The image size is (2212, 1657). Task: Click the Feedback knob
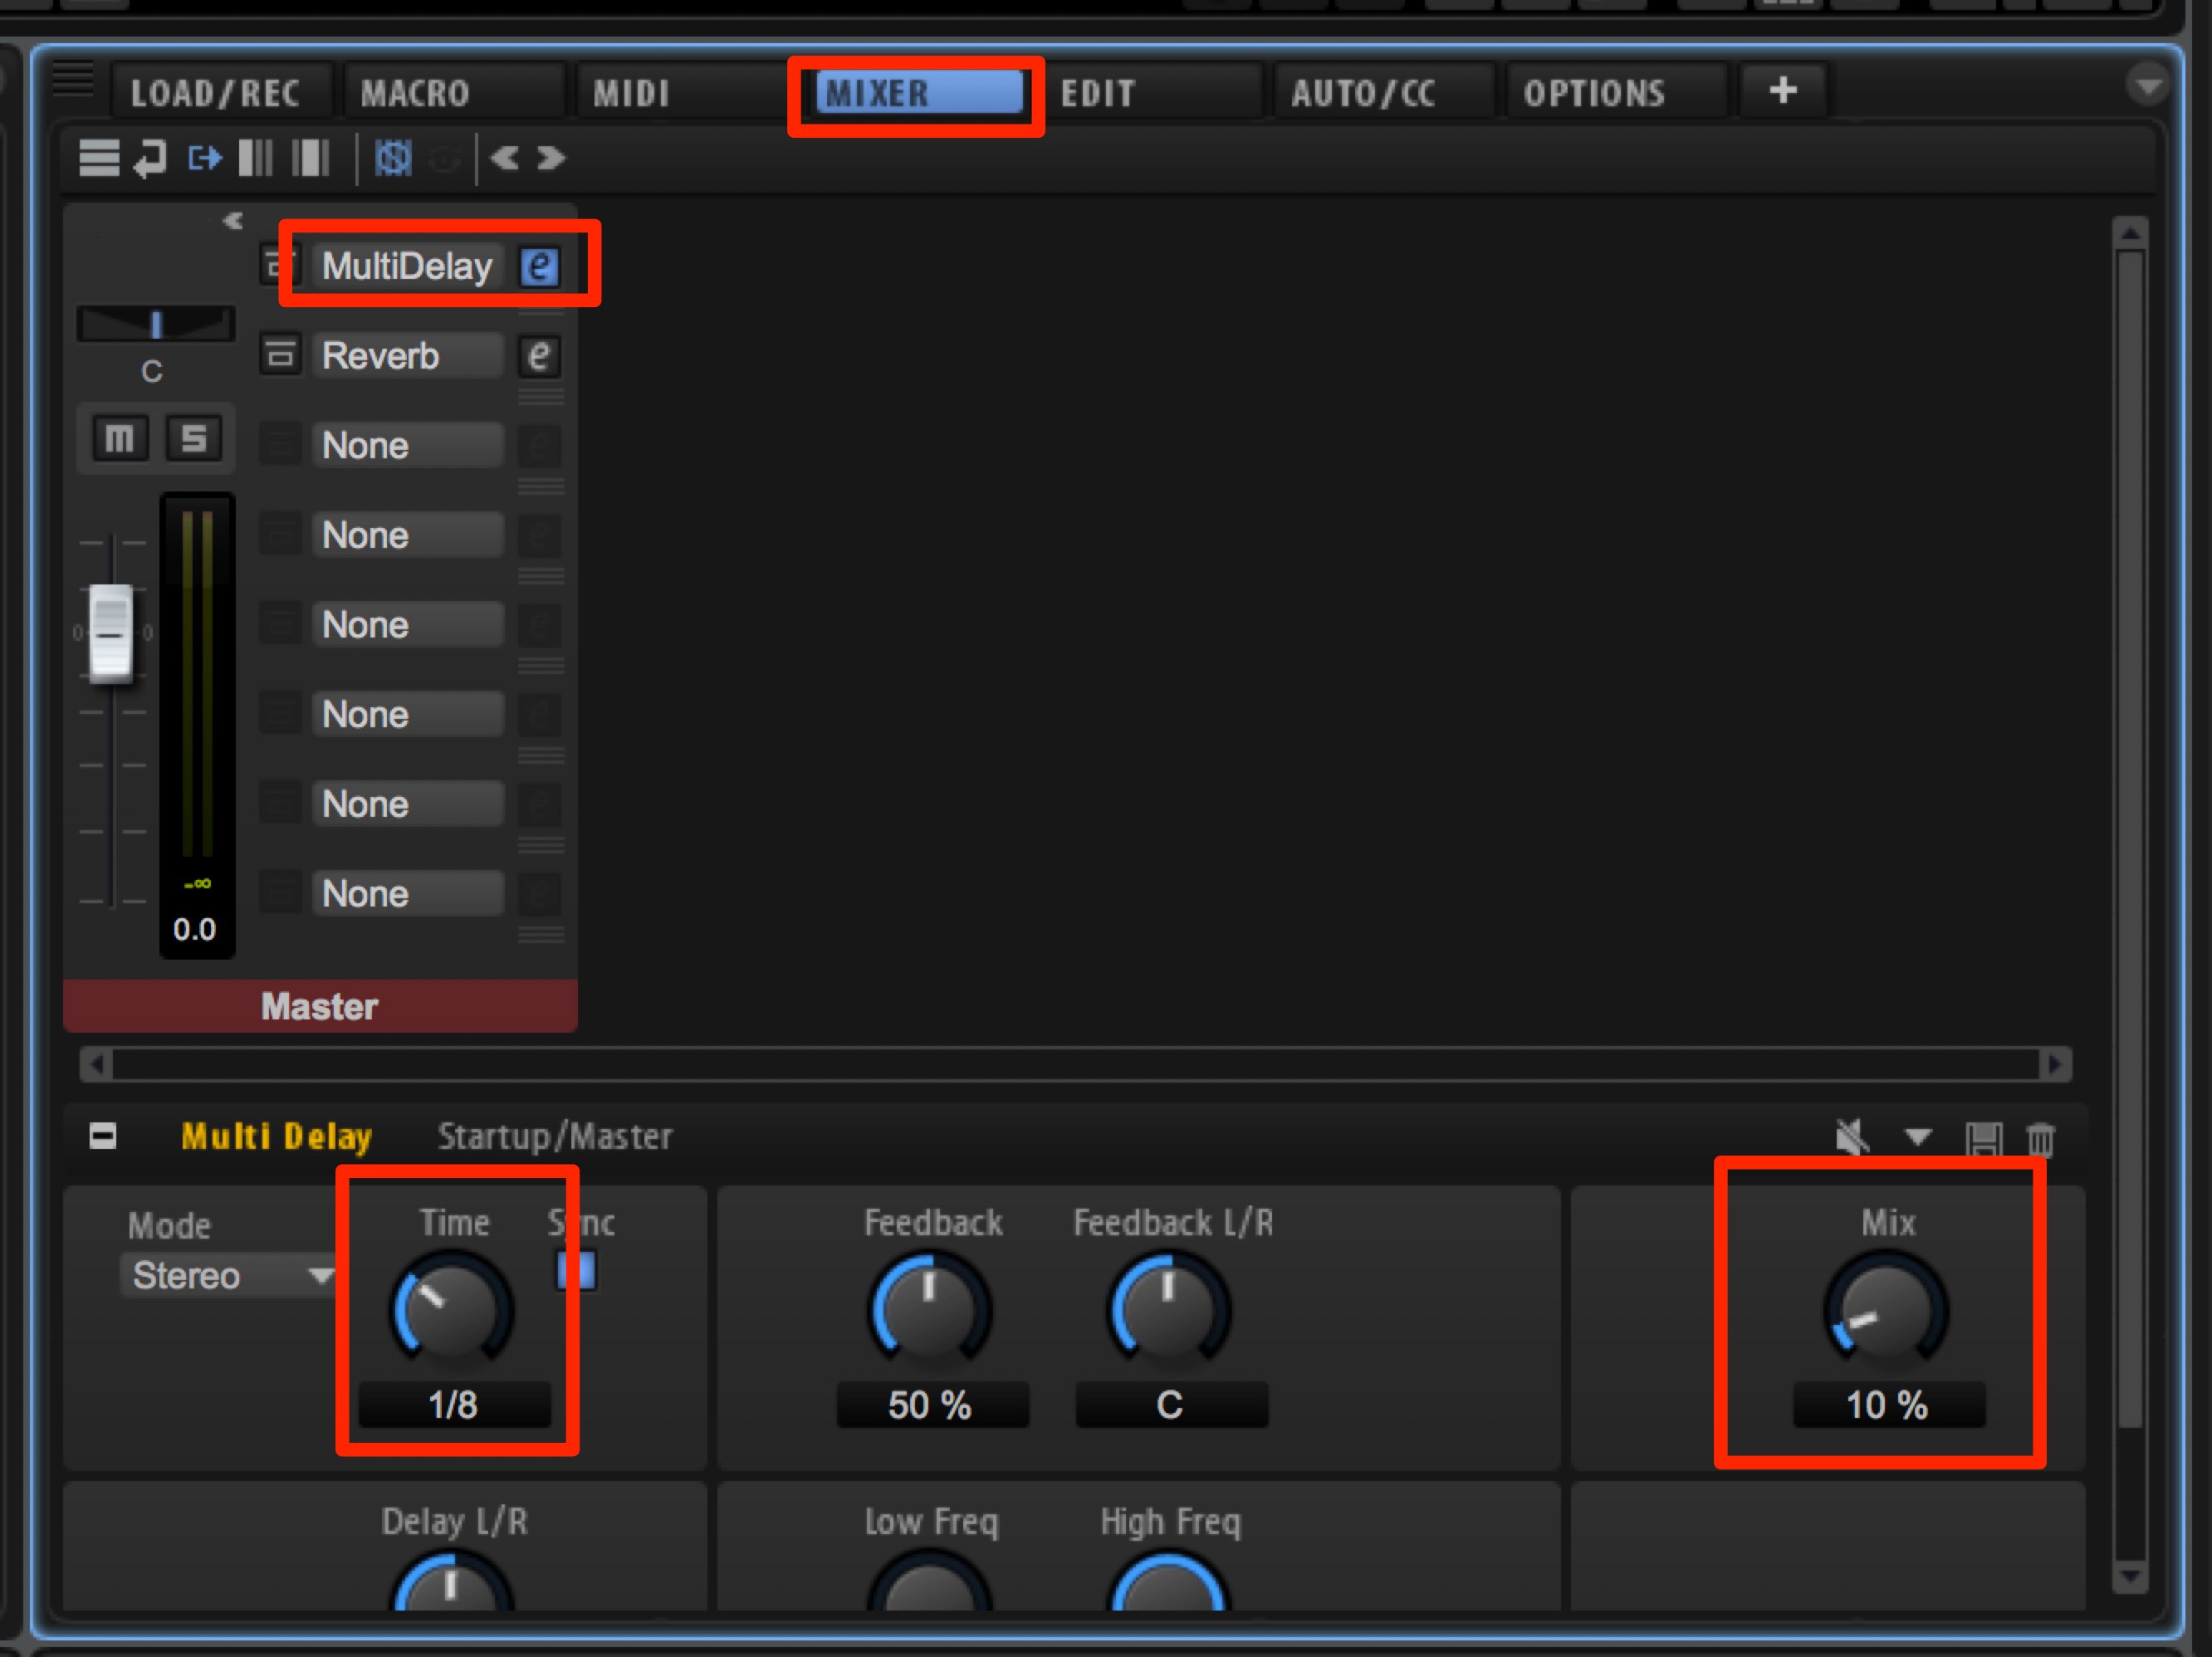point(930,1310)
